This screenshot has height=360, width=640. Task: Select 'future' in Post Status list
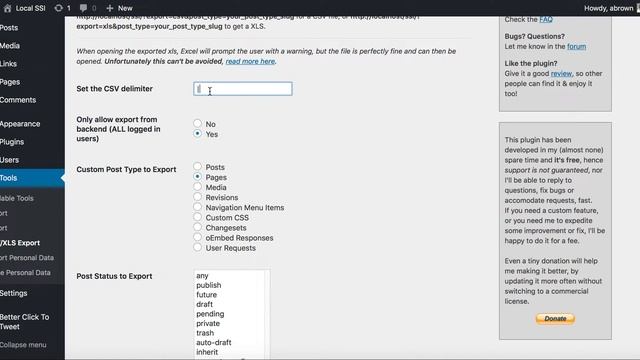pos(207,295)
